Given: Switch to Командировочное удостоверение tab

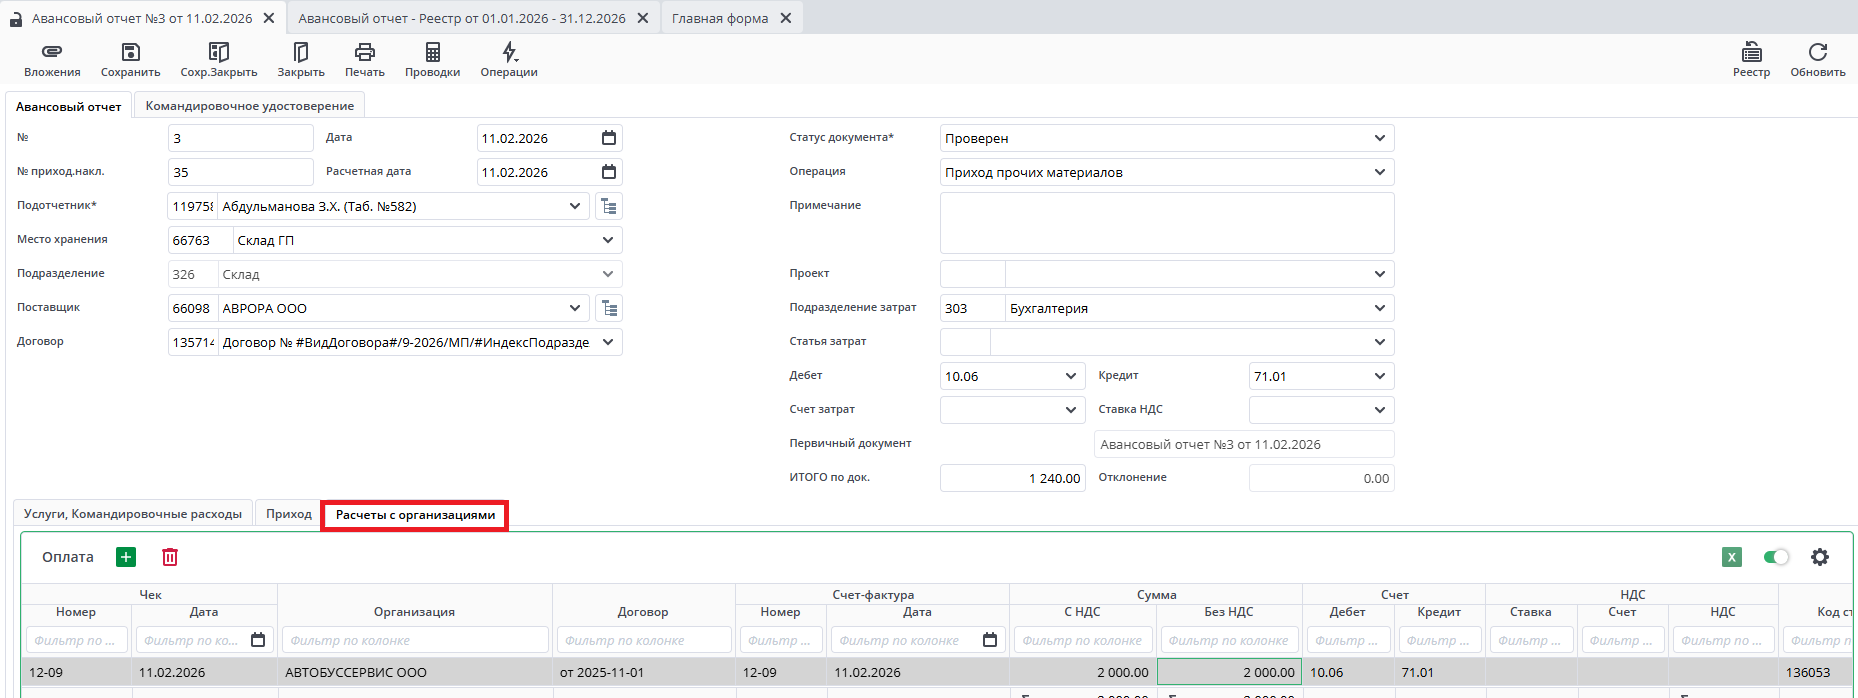Looking at the screenshot, I should point(249,106).
